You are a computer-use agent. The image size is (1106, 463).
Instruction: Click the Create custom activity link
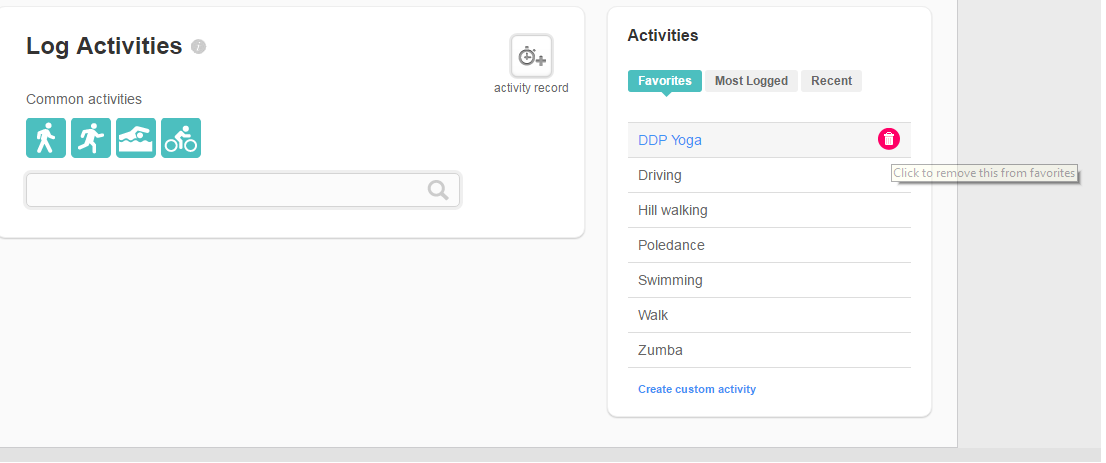point(697,389)
